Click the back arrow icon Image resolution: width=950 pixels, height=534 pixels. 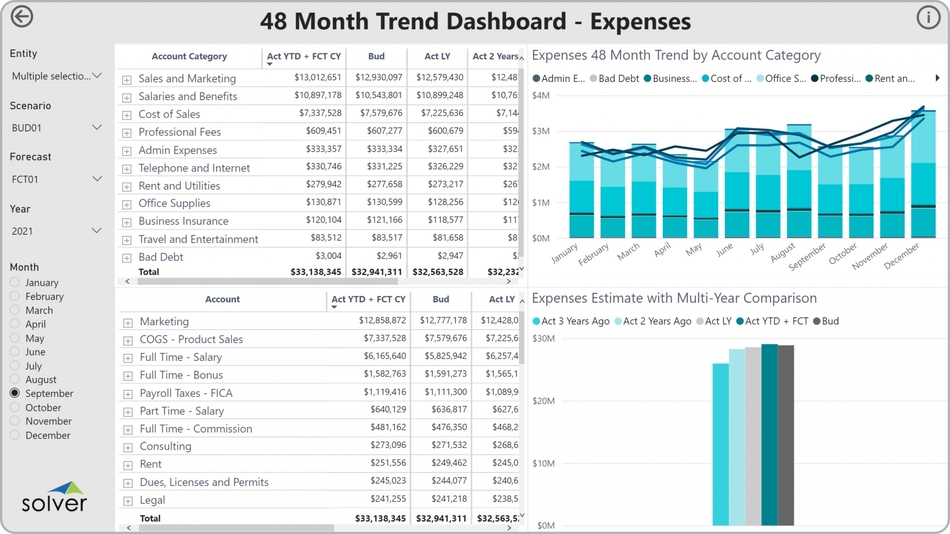20,17
